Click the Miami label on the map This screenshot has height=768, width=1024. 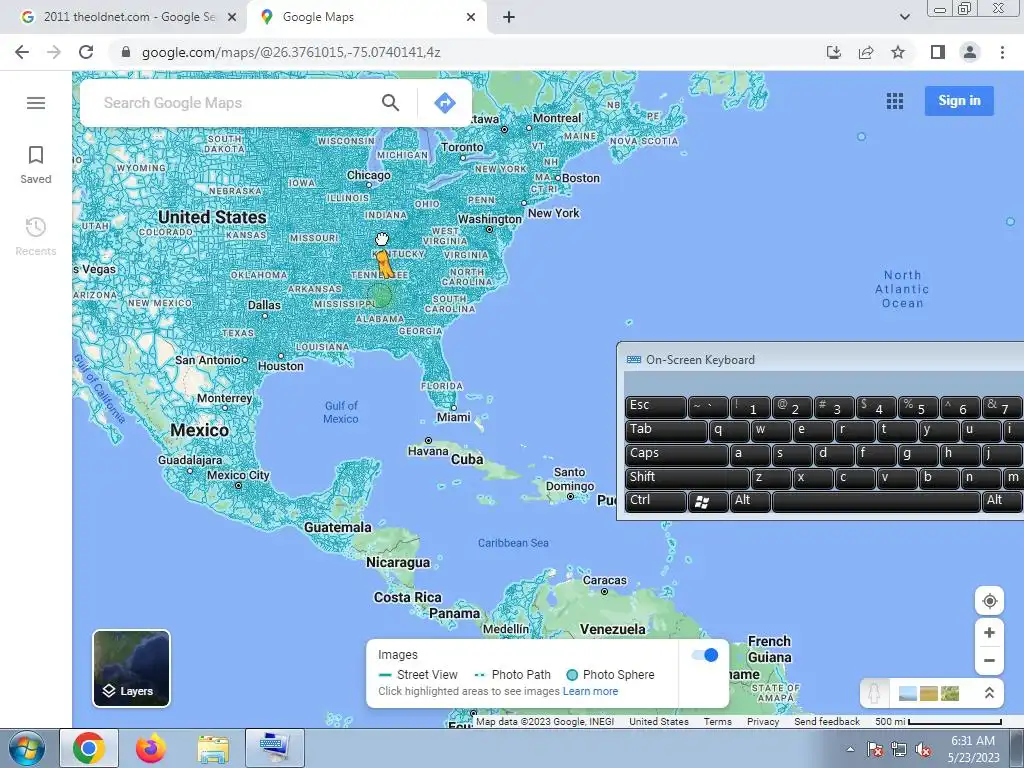[x=453, y=417]
